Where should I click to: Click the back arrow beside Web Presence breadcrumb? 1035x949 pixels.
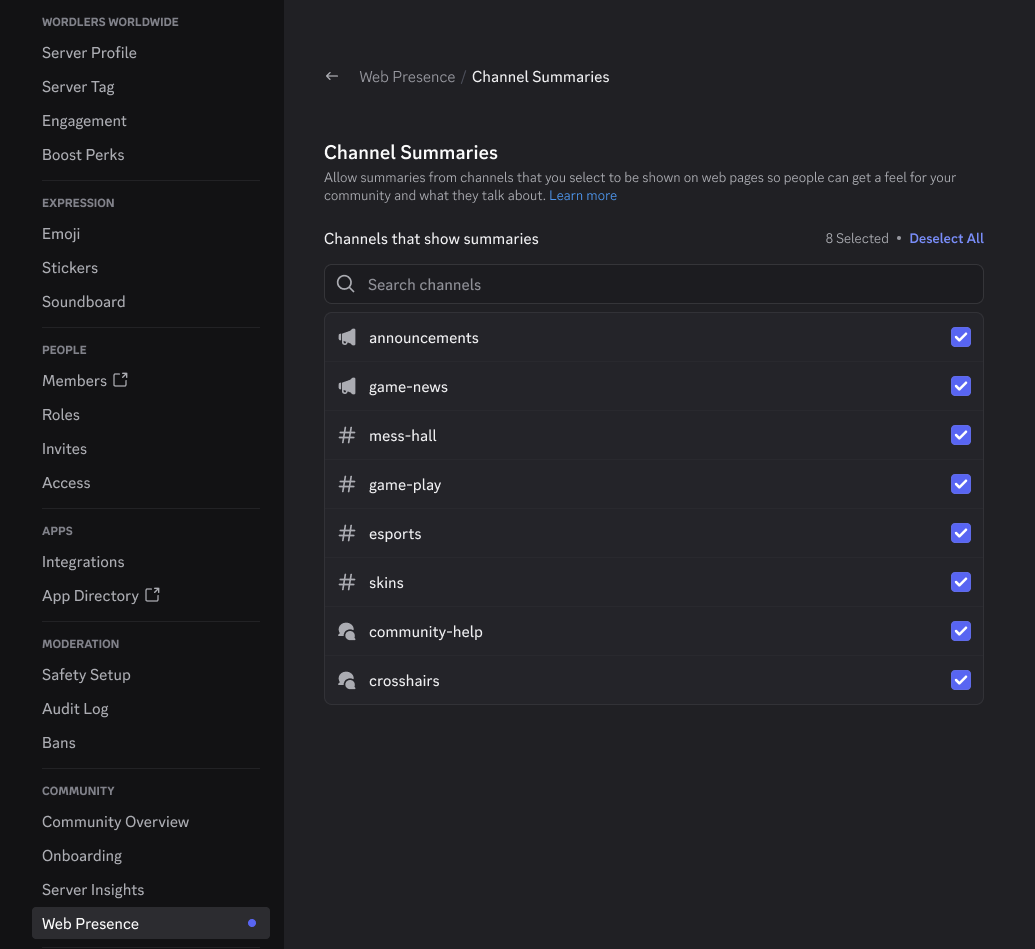point(331,77)
